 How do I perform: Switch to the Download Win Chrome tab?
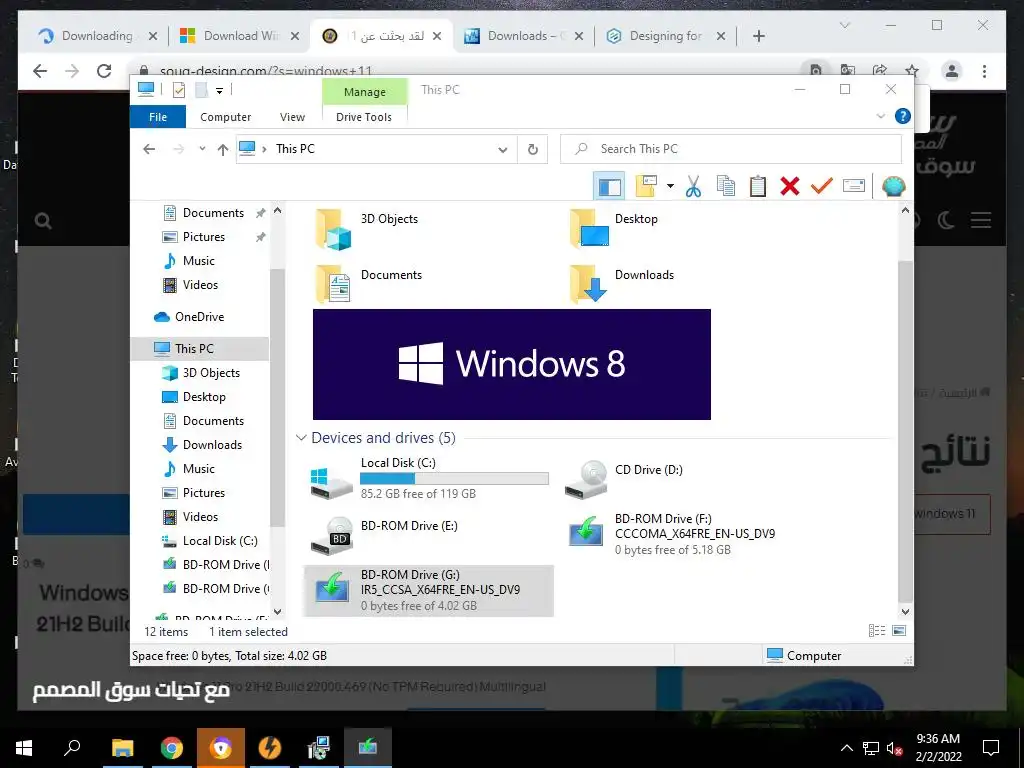(240, 36)
